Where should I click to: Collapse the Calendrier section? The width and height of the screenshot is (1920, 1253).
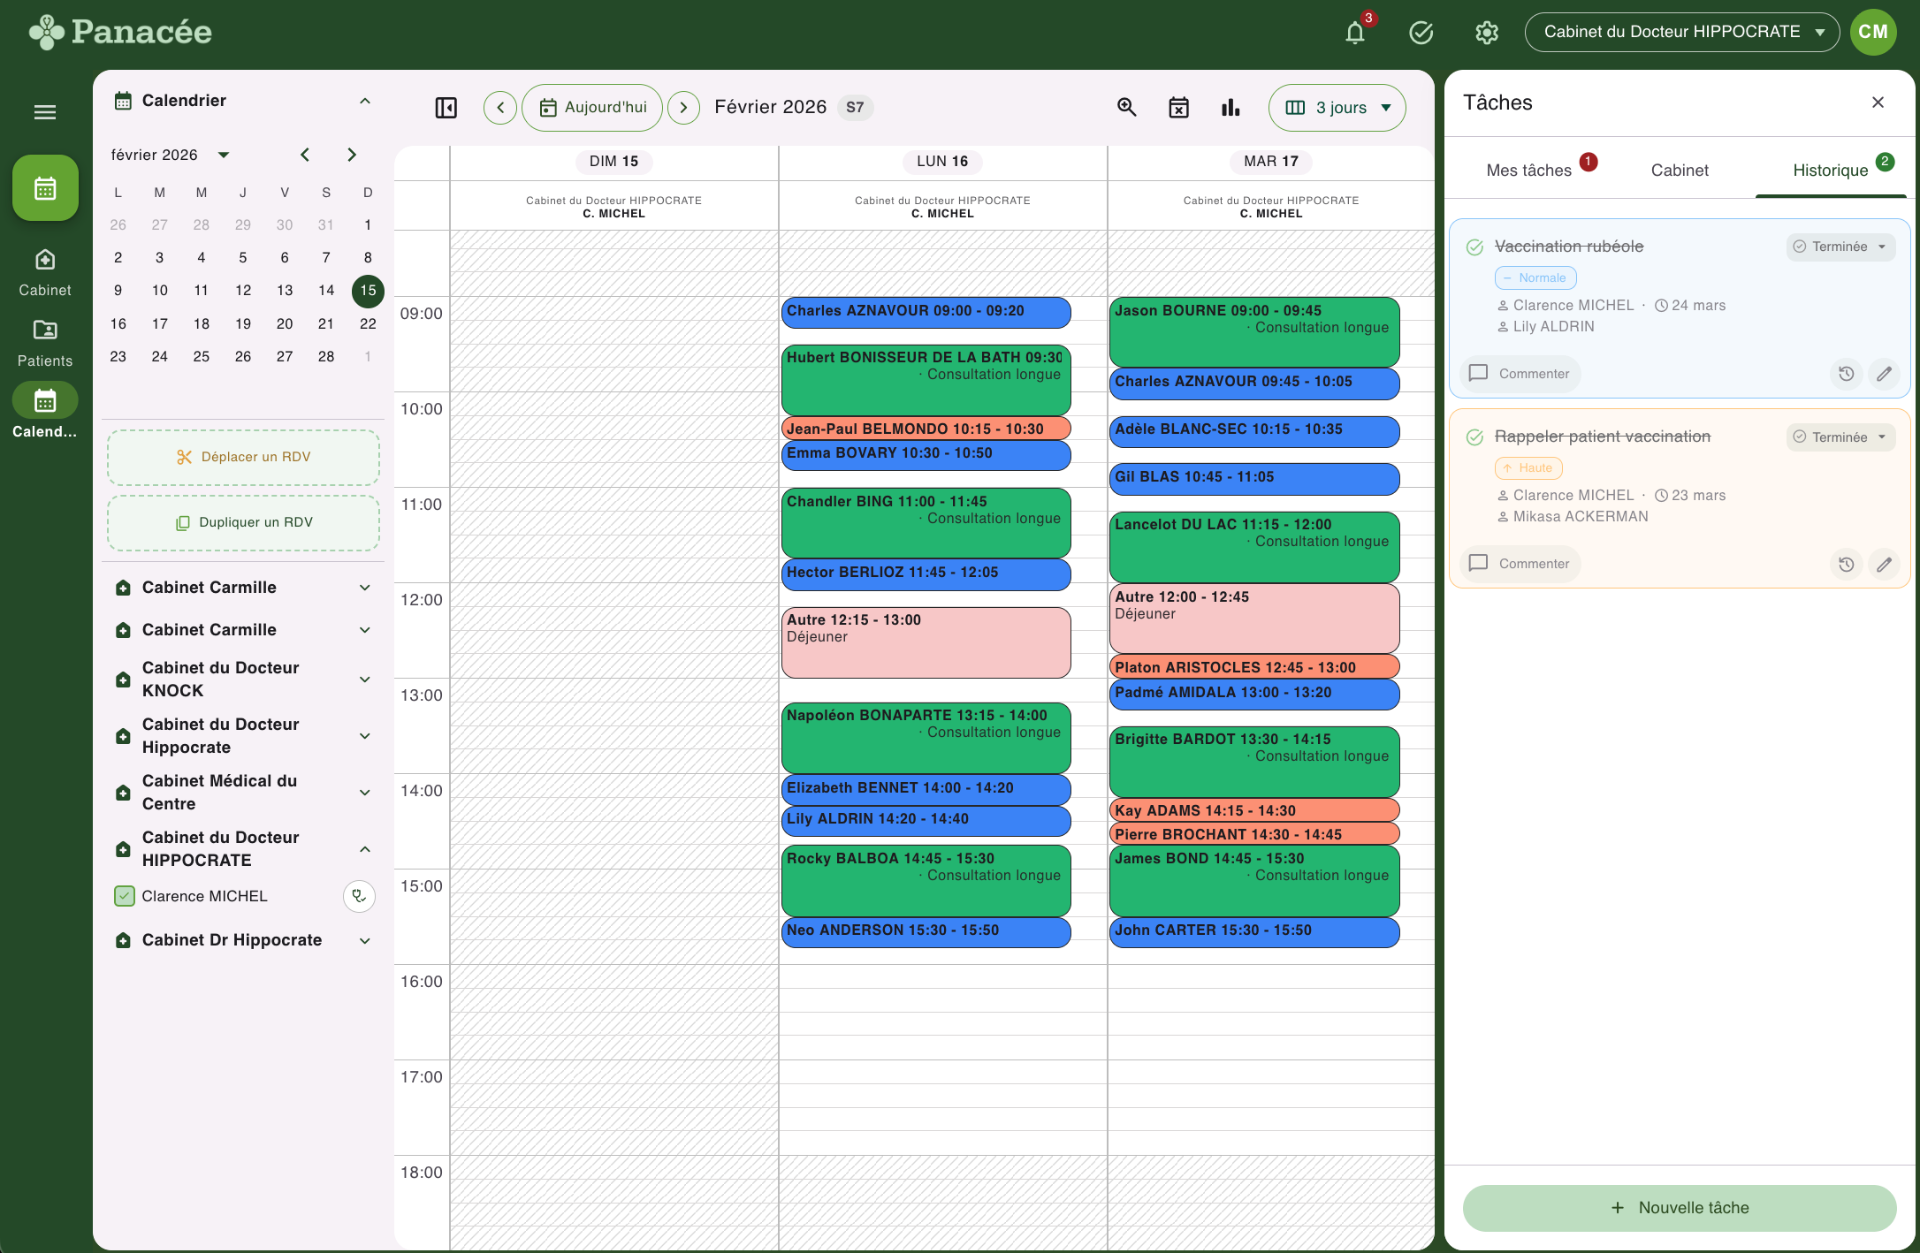365,100
